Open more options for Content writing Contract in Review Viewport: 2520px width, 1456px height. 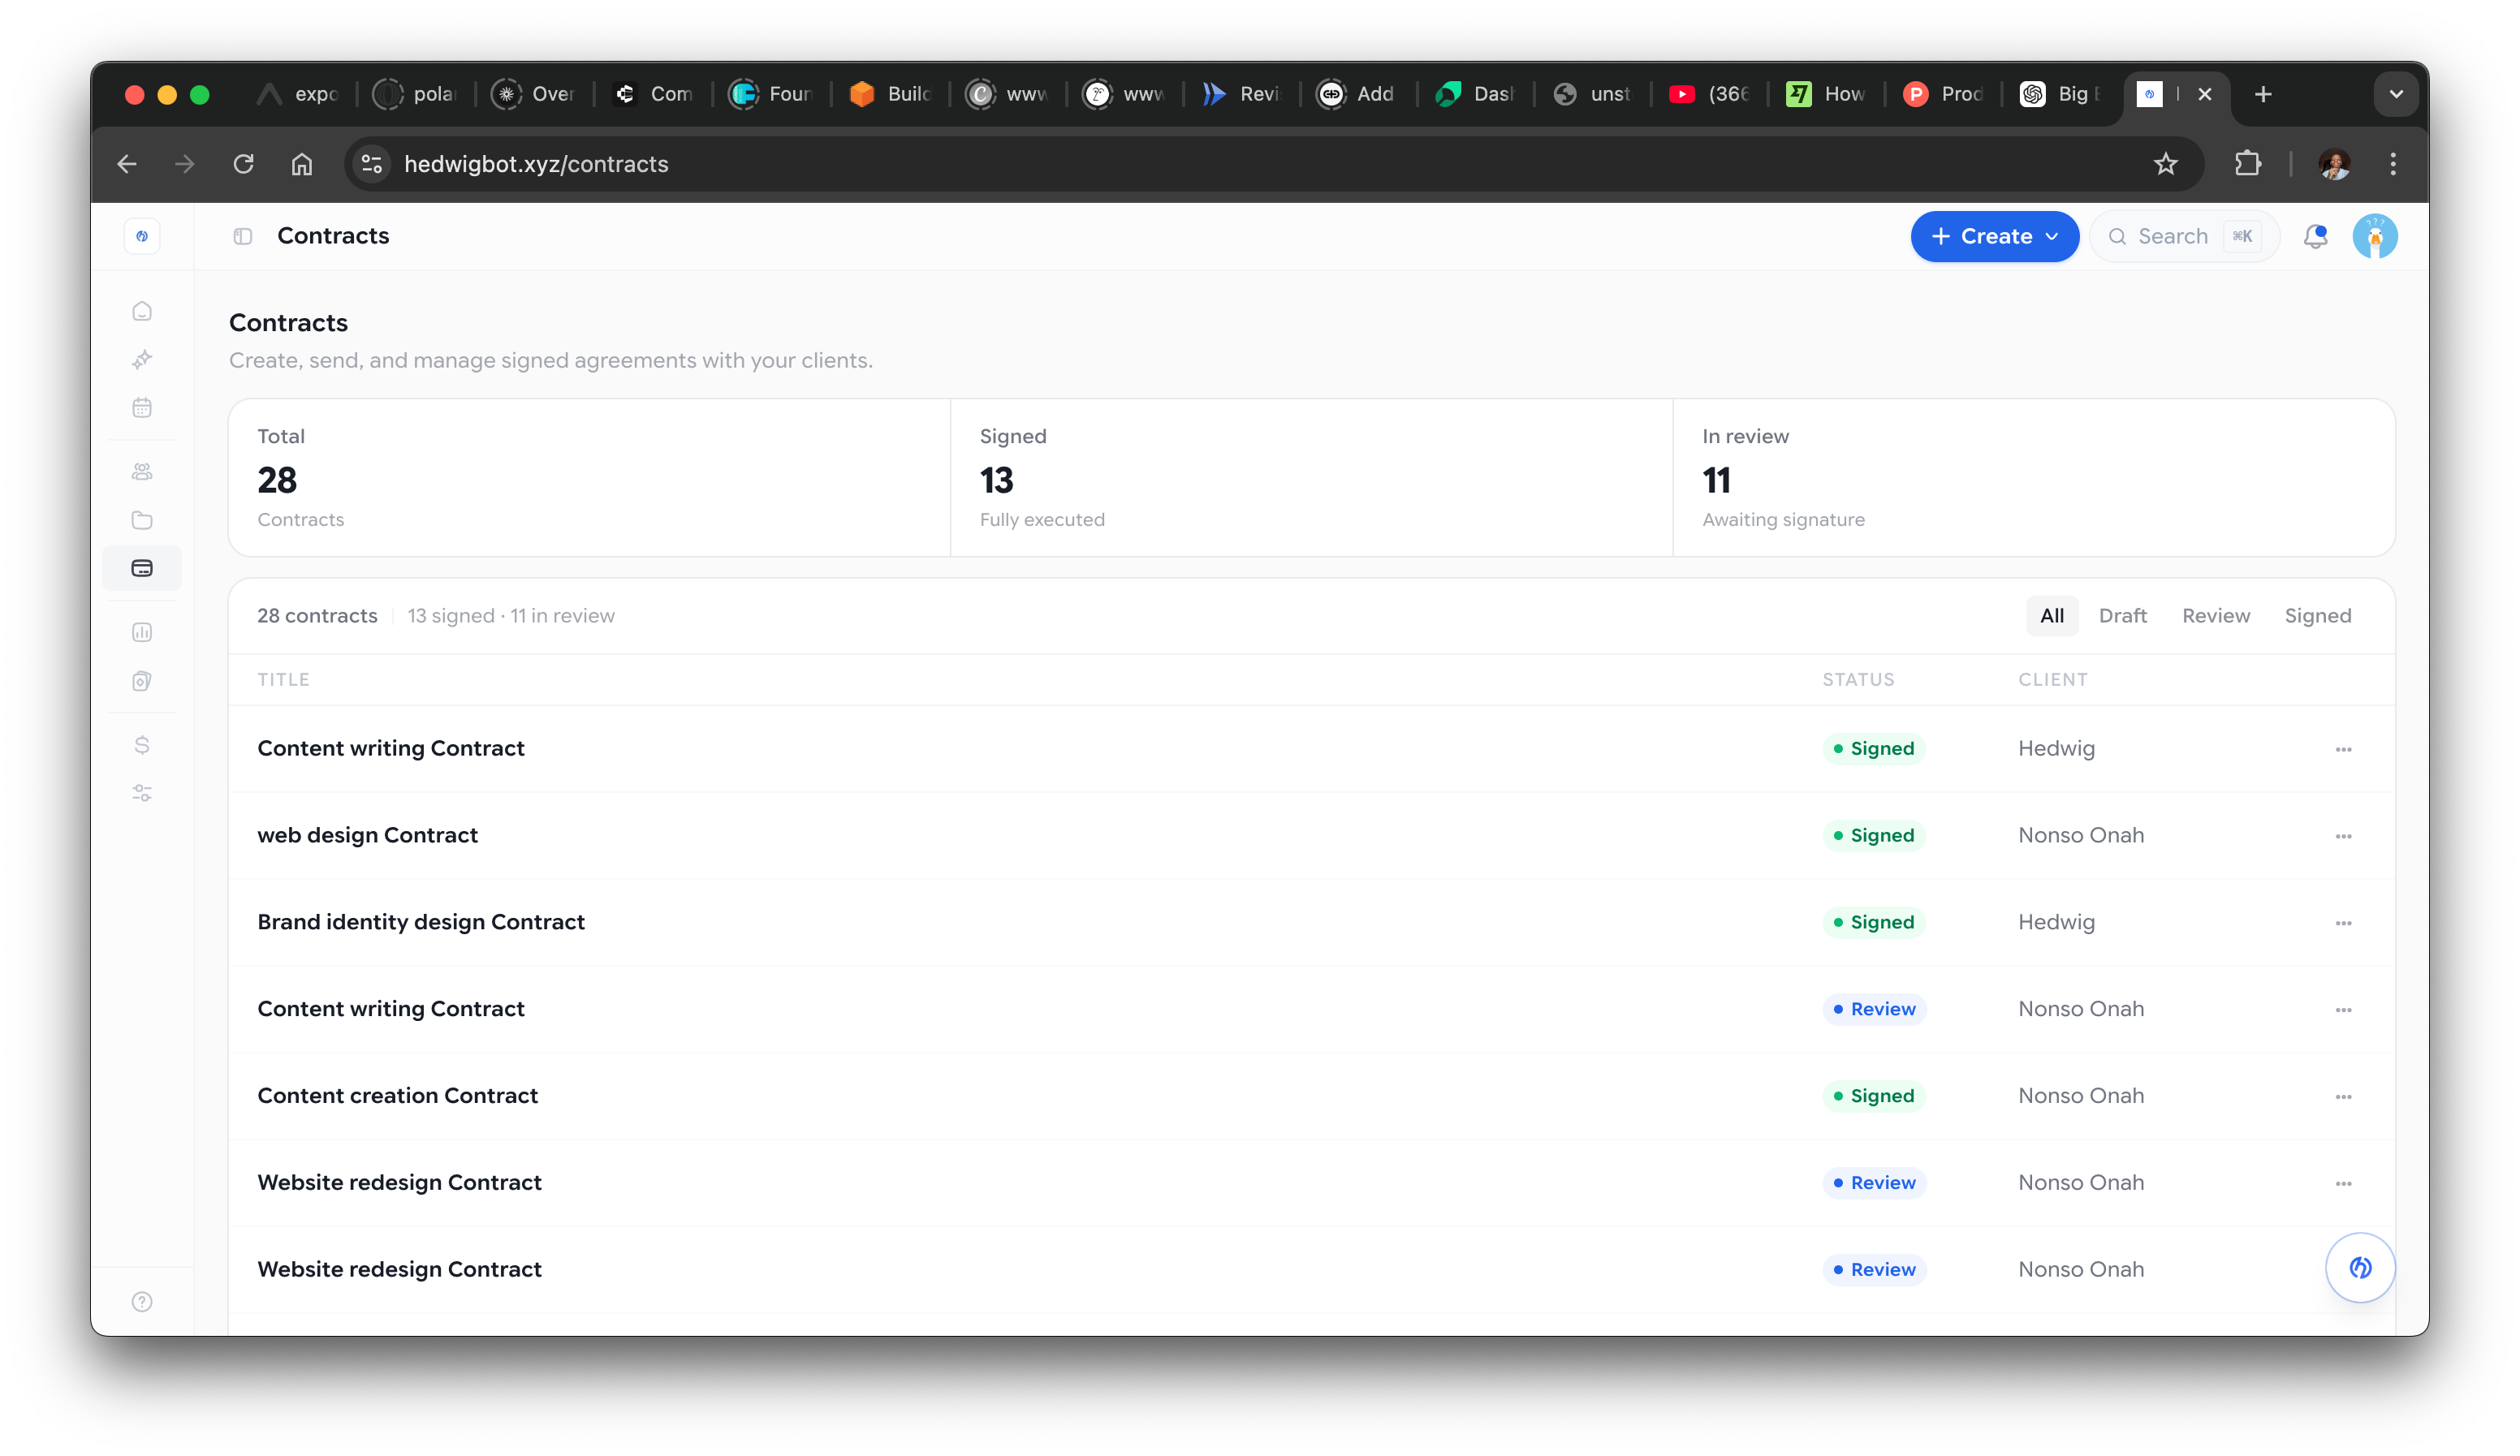pos(2343,1010)
